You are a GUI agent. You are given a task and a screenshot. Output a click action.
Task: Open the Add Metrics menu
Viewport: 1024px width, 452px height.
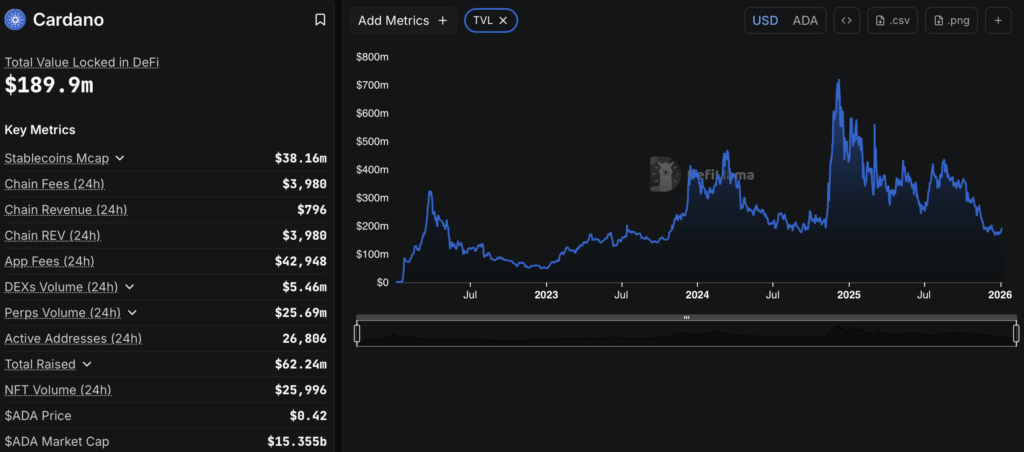(403, 20)
